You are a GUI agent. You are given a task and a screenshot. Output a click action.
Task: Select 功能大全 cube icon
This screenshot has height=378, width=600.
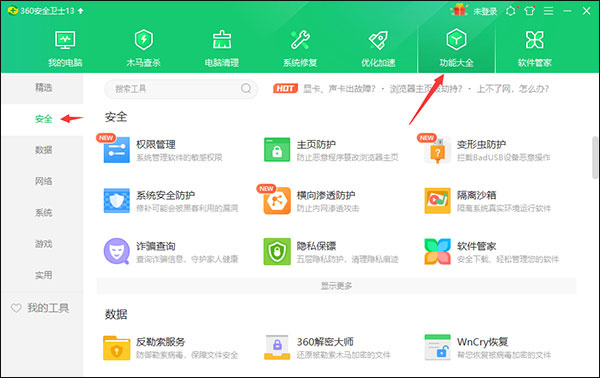(456, 39)
